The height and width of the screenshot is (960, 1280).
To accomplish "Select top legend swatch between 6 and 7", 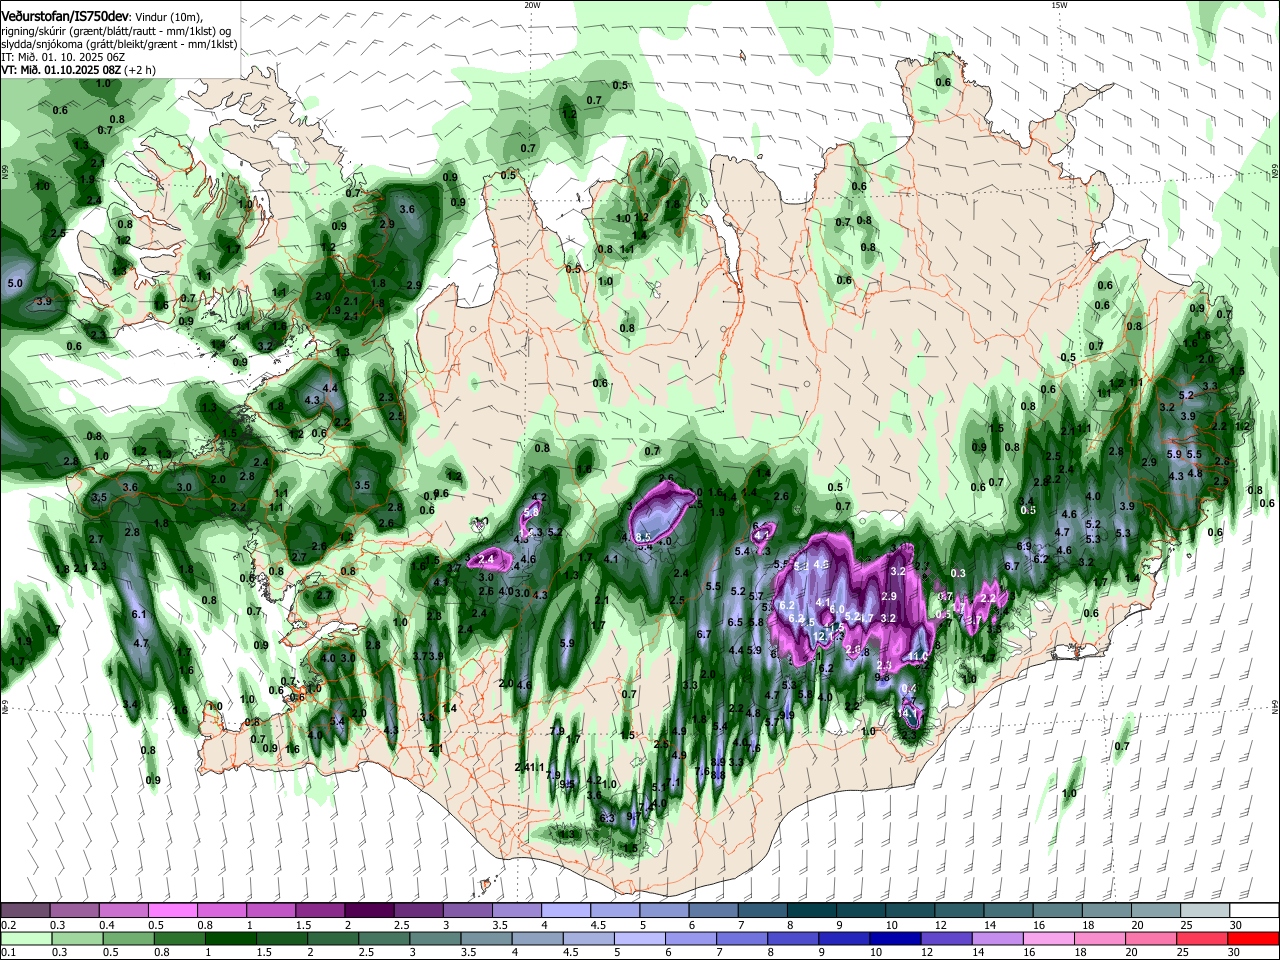I will [714, 910].
